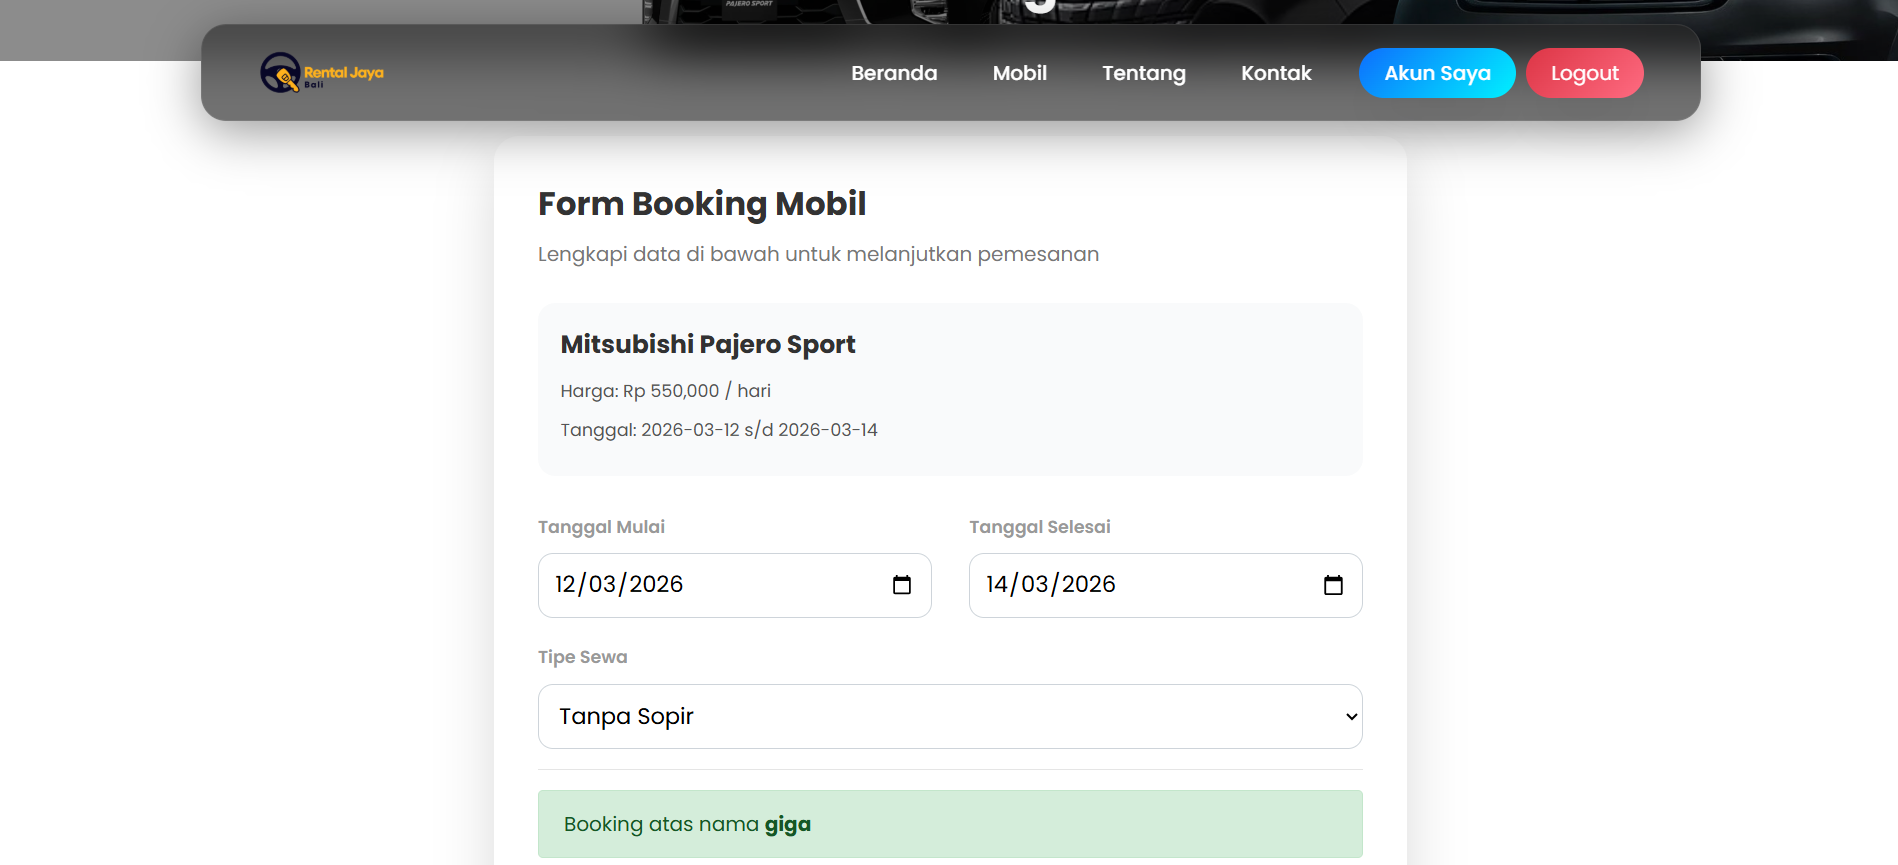Select the year in Tanggal Mulai date
This screenshot has height=865, width=1898.
click(656, 585)
